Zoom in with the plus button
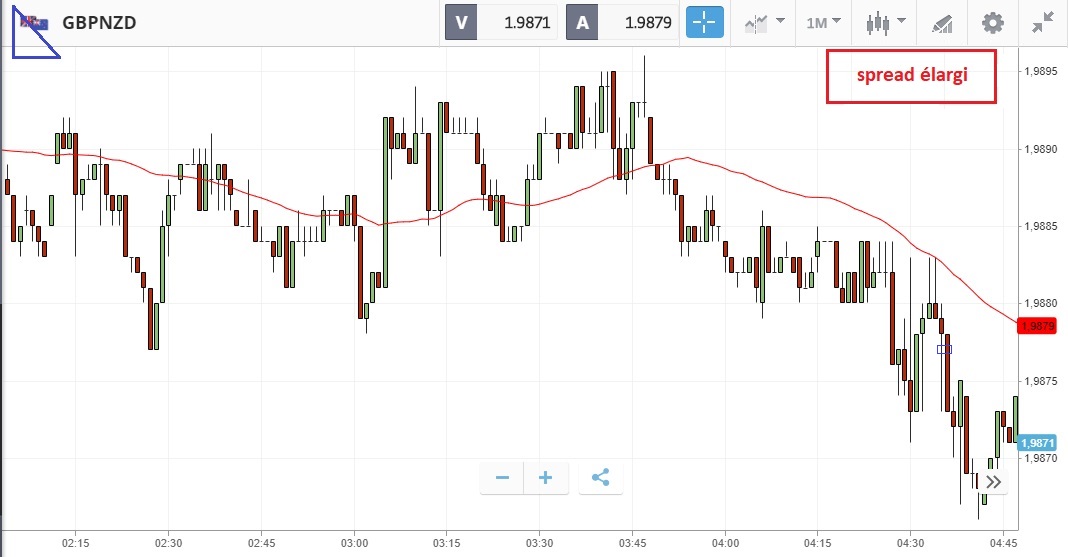The image size is (1068, 557). pos(546,478)
